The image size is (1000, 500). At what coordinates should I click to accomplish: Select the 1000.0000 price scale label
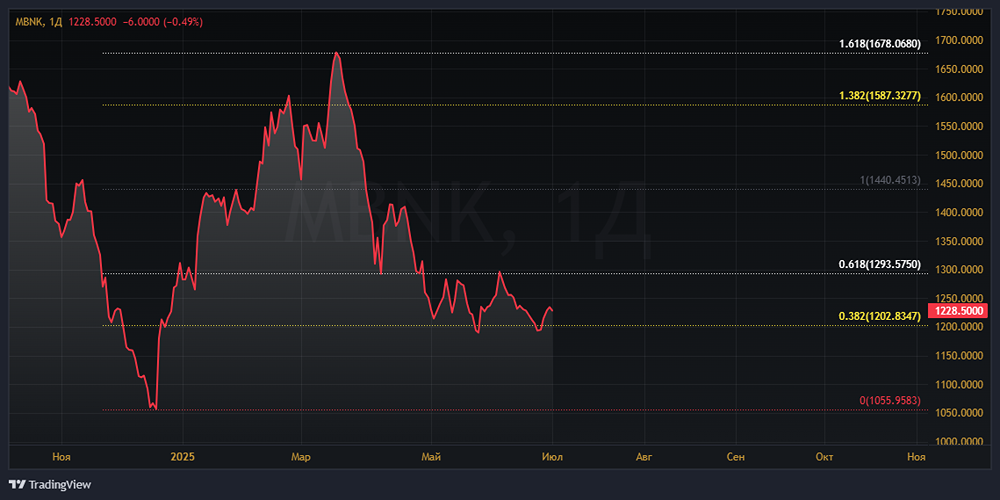pos(958,442)
